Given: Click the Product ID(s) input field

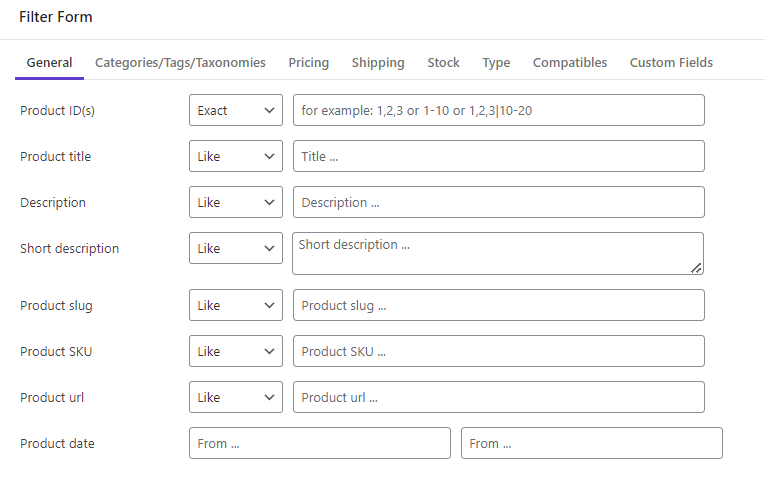Looking at the screenshot, I should (x=499, y=110).
